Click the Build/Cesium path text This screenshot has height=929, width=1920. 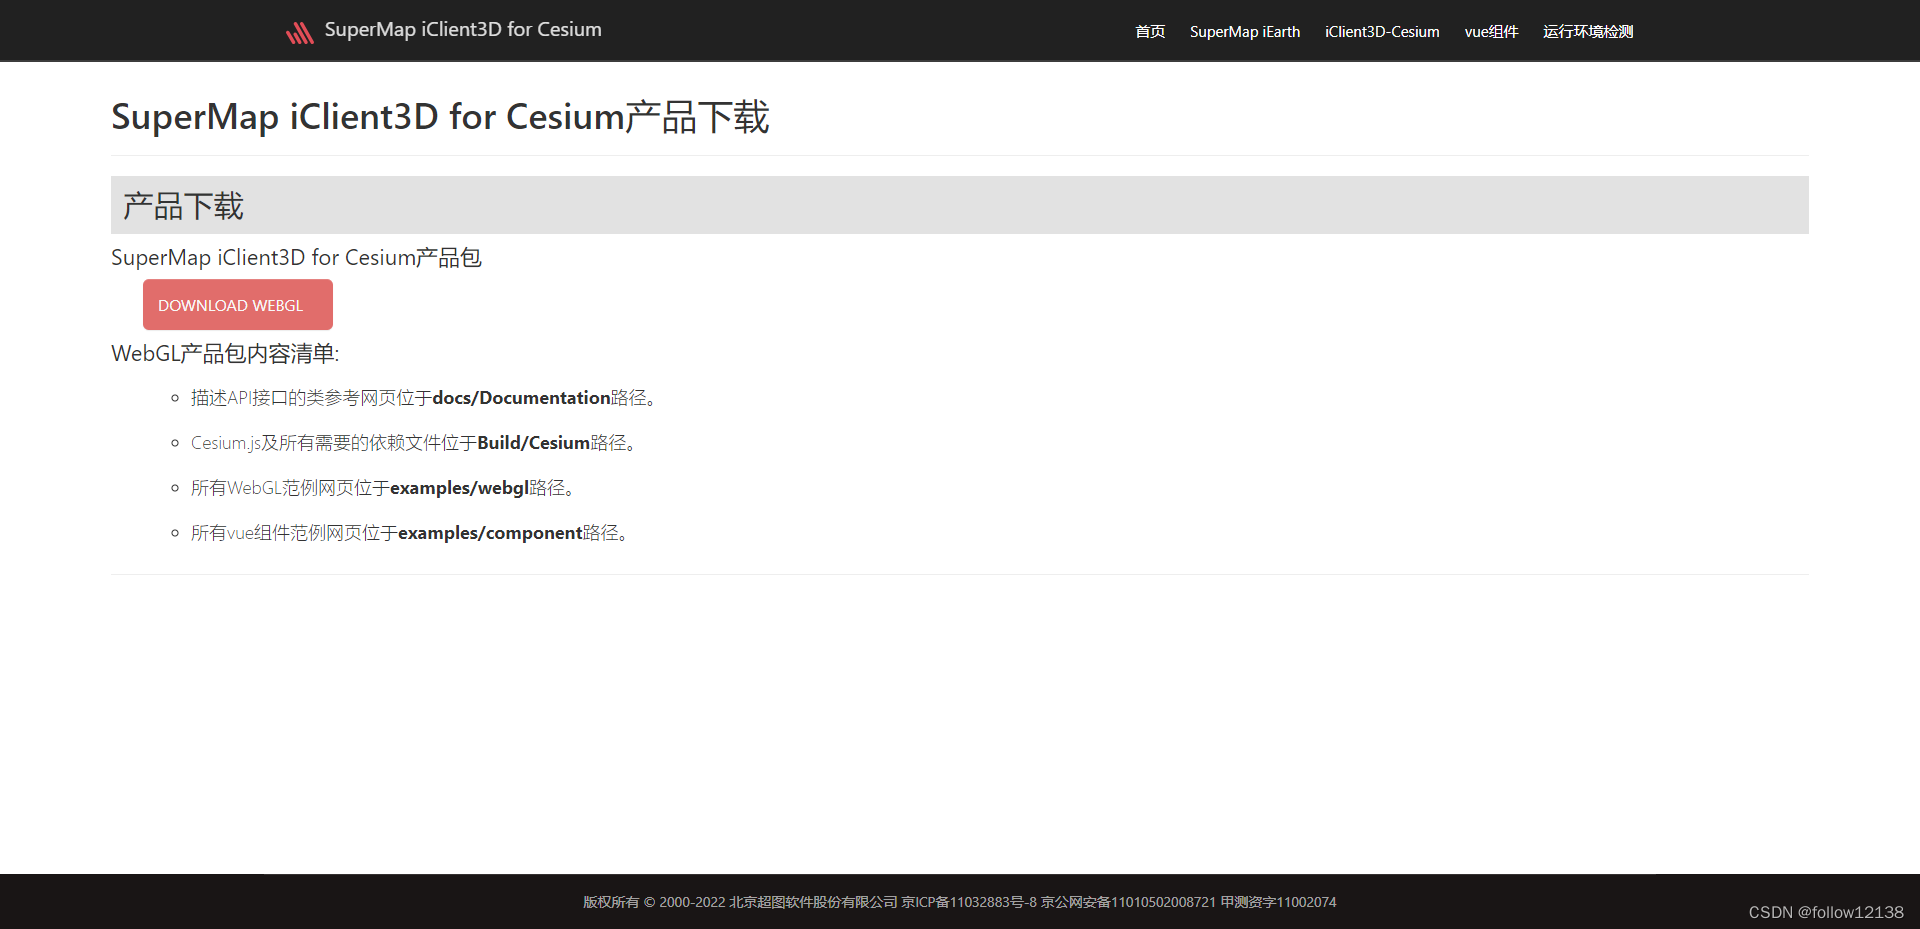pos(532,442)
